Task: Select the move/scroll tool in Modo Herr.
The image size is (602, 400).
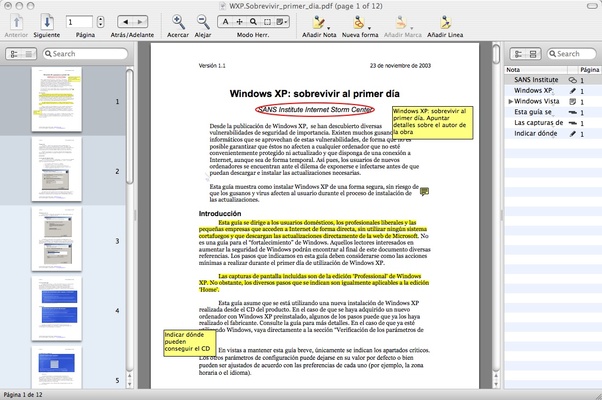Action: (x=239, y=22)
